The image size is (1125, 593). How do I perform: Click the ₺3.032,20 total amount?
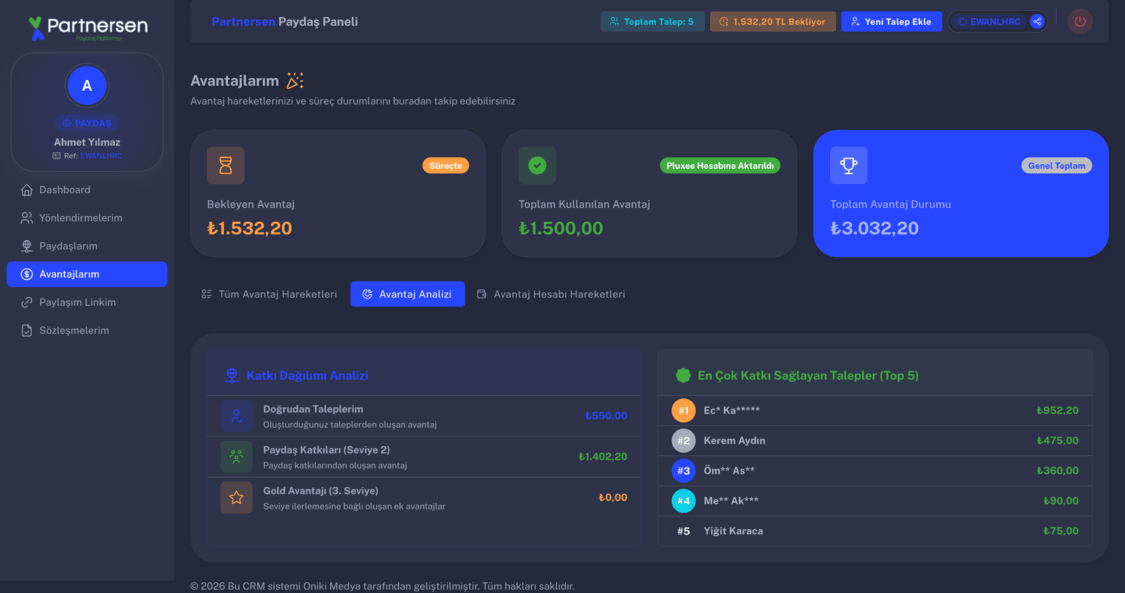pos(874,228)
